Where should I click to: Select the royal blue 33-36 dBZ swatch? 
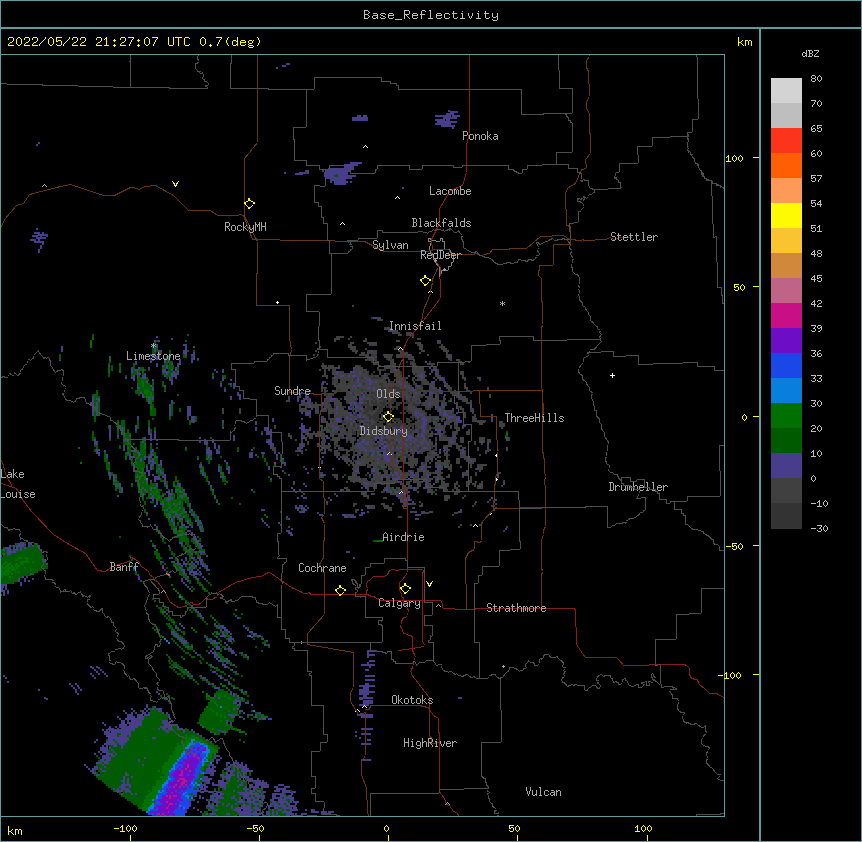786,366
